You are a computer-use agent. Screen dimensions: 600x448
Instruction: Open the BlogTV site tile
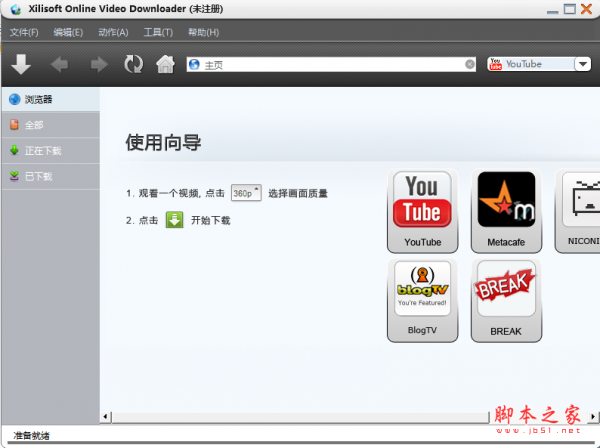click(x=422, y=300)
